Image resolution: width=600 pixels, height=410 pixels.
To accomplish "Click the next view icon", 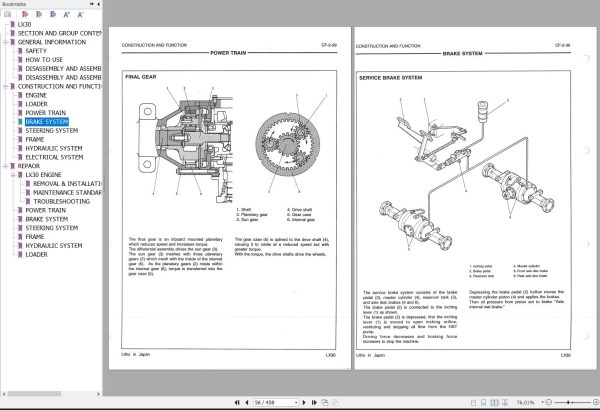I will 335,402.
